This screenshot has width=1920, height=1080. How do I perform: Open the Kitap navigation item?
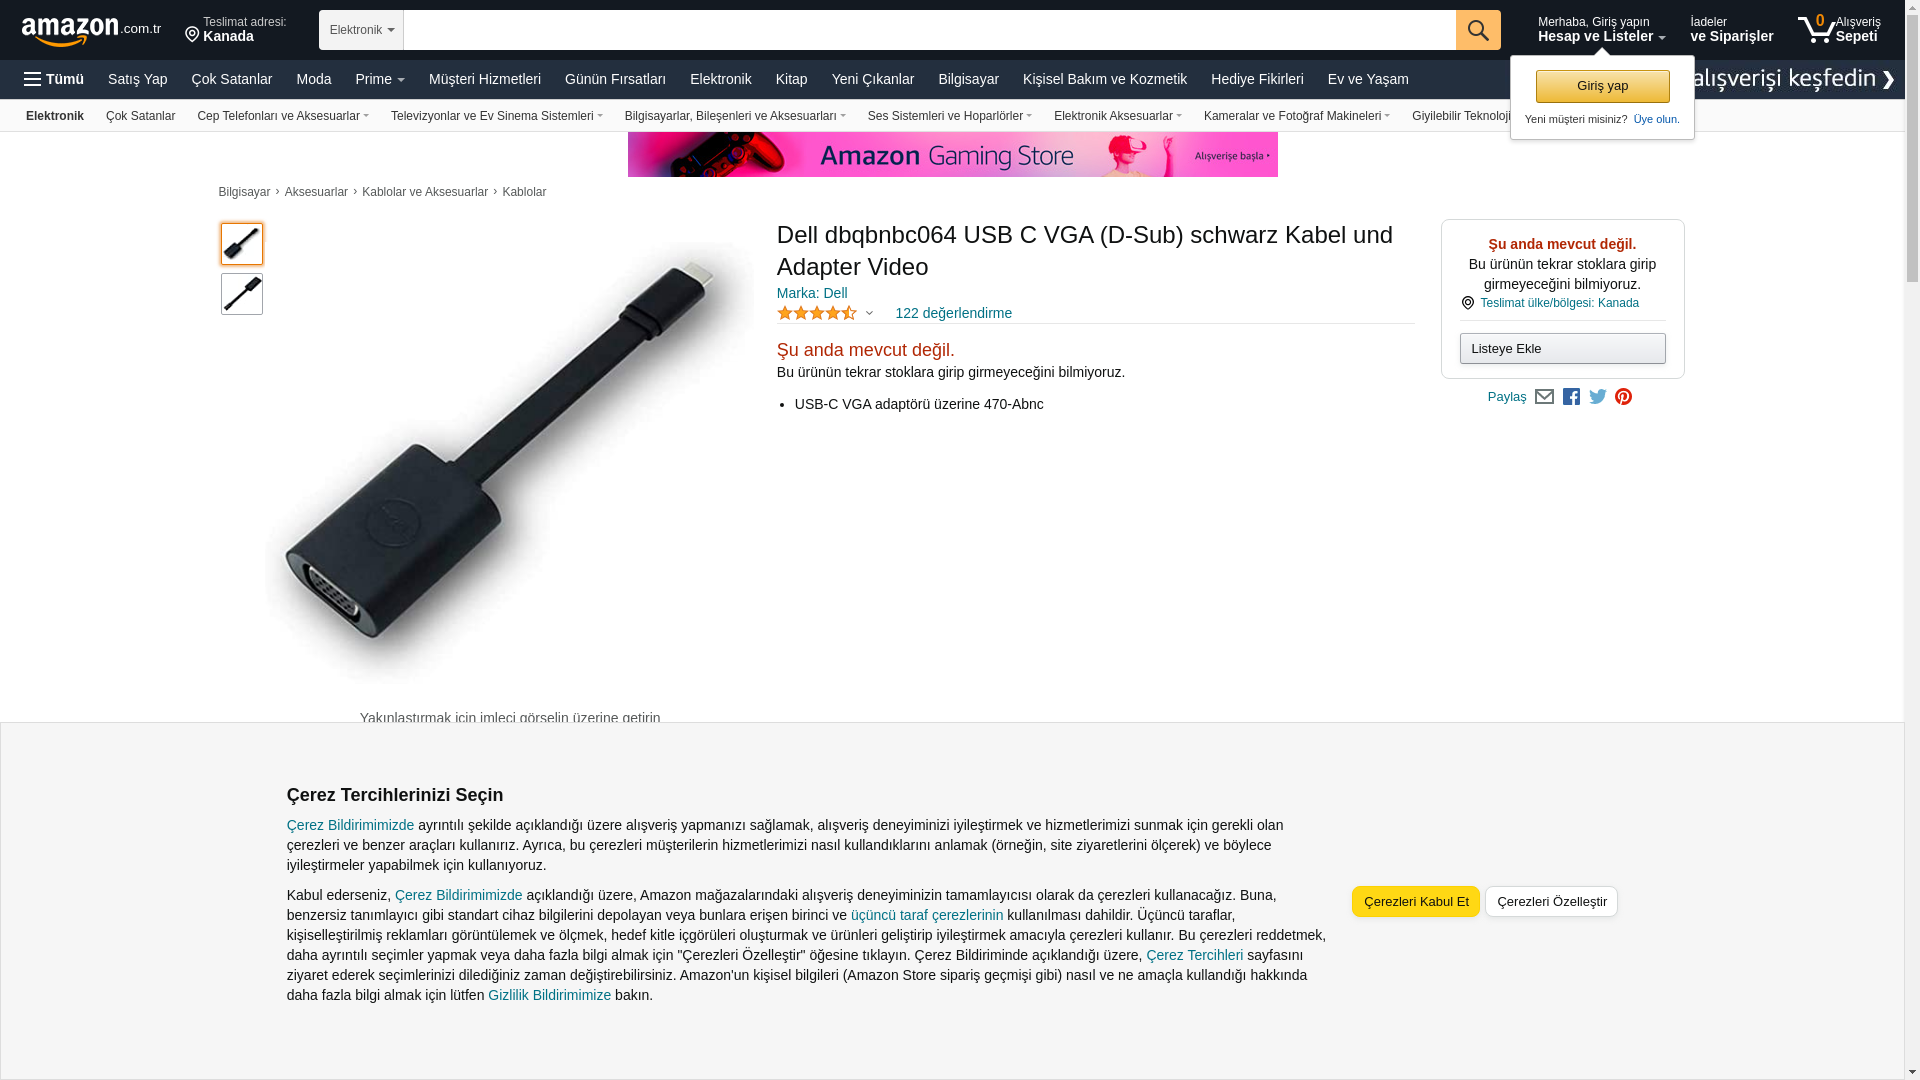point(791,79)
